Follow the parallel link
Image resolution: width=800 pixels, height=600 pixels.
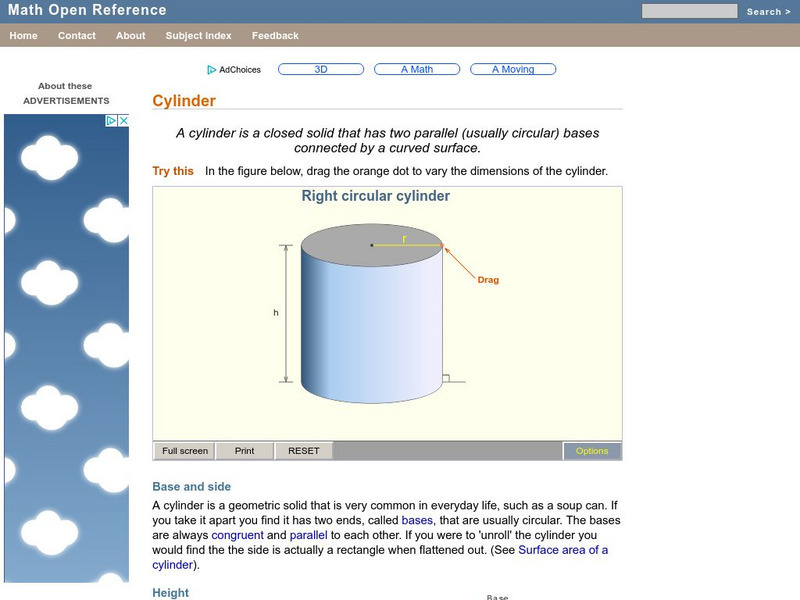pyautogui.click(x=308, y=535)
